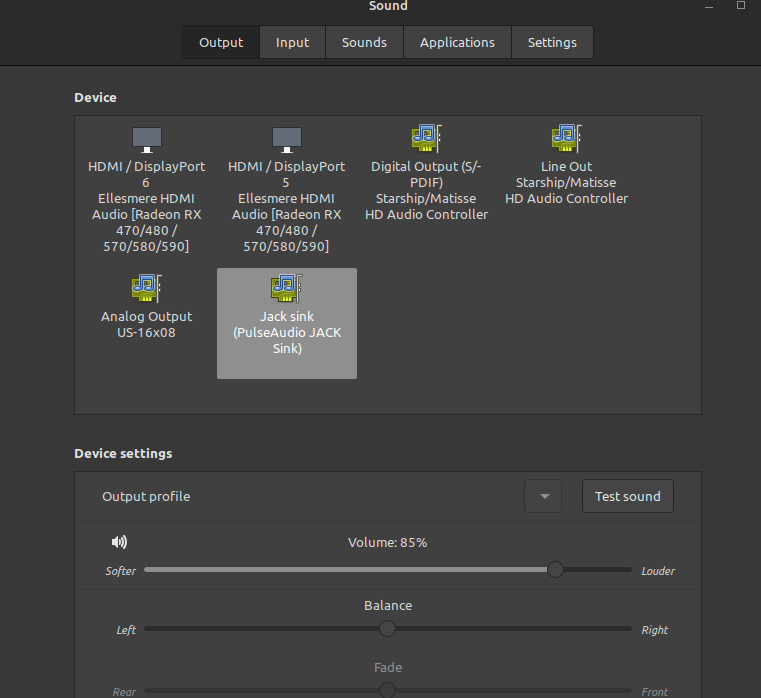Click the Test sound button
The height and width of the screenshot is (698, 761).
coord(628,496)
